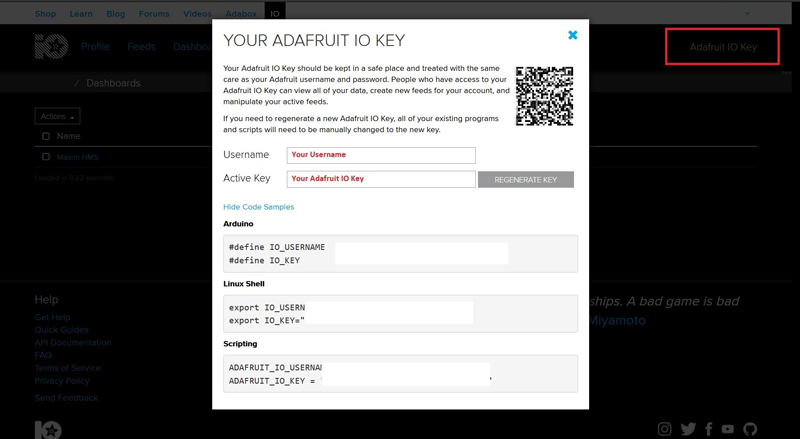Screen dimensions: 800x439
Task: Open Adafruit YouTube channel icon
Action: point(728,429)
